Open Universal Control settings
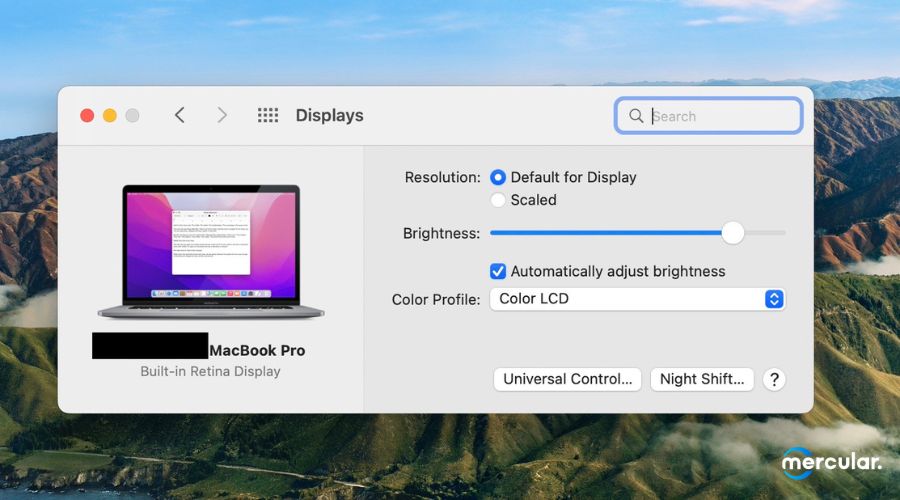Image resolution: width=900 pixels, height=500 pixels. pyautogui.click(x=567, y=379)
